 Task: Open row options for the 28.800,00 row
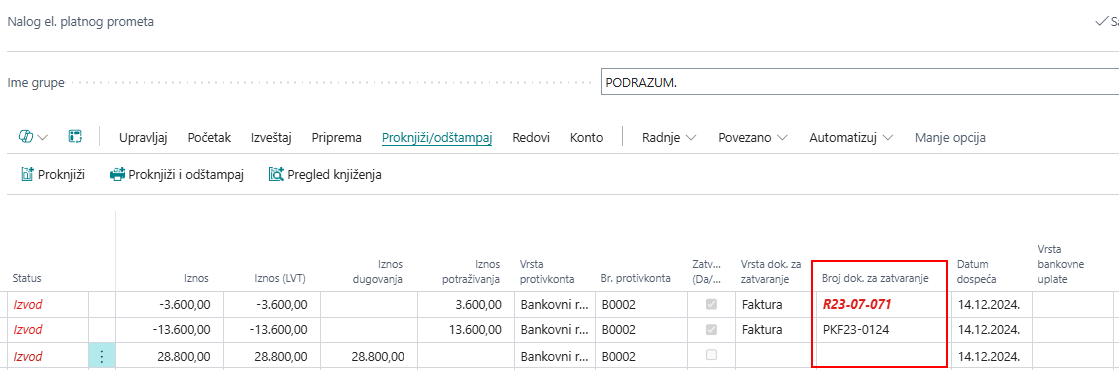[x=102, y=356]
